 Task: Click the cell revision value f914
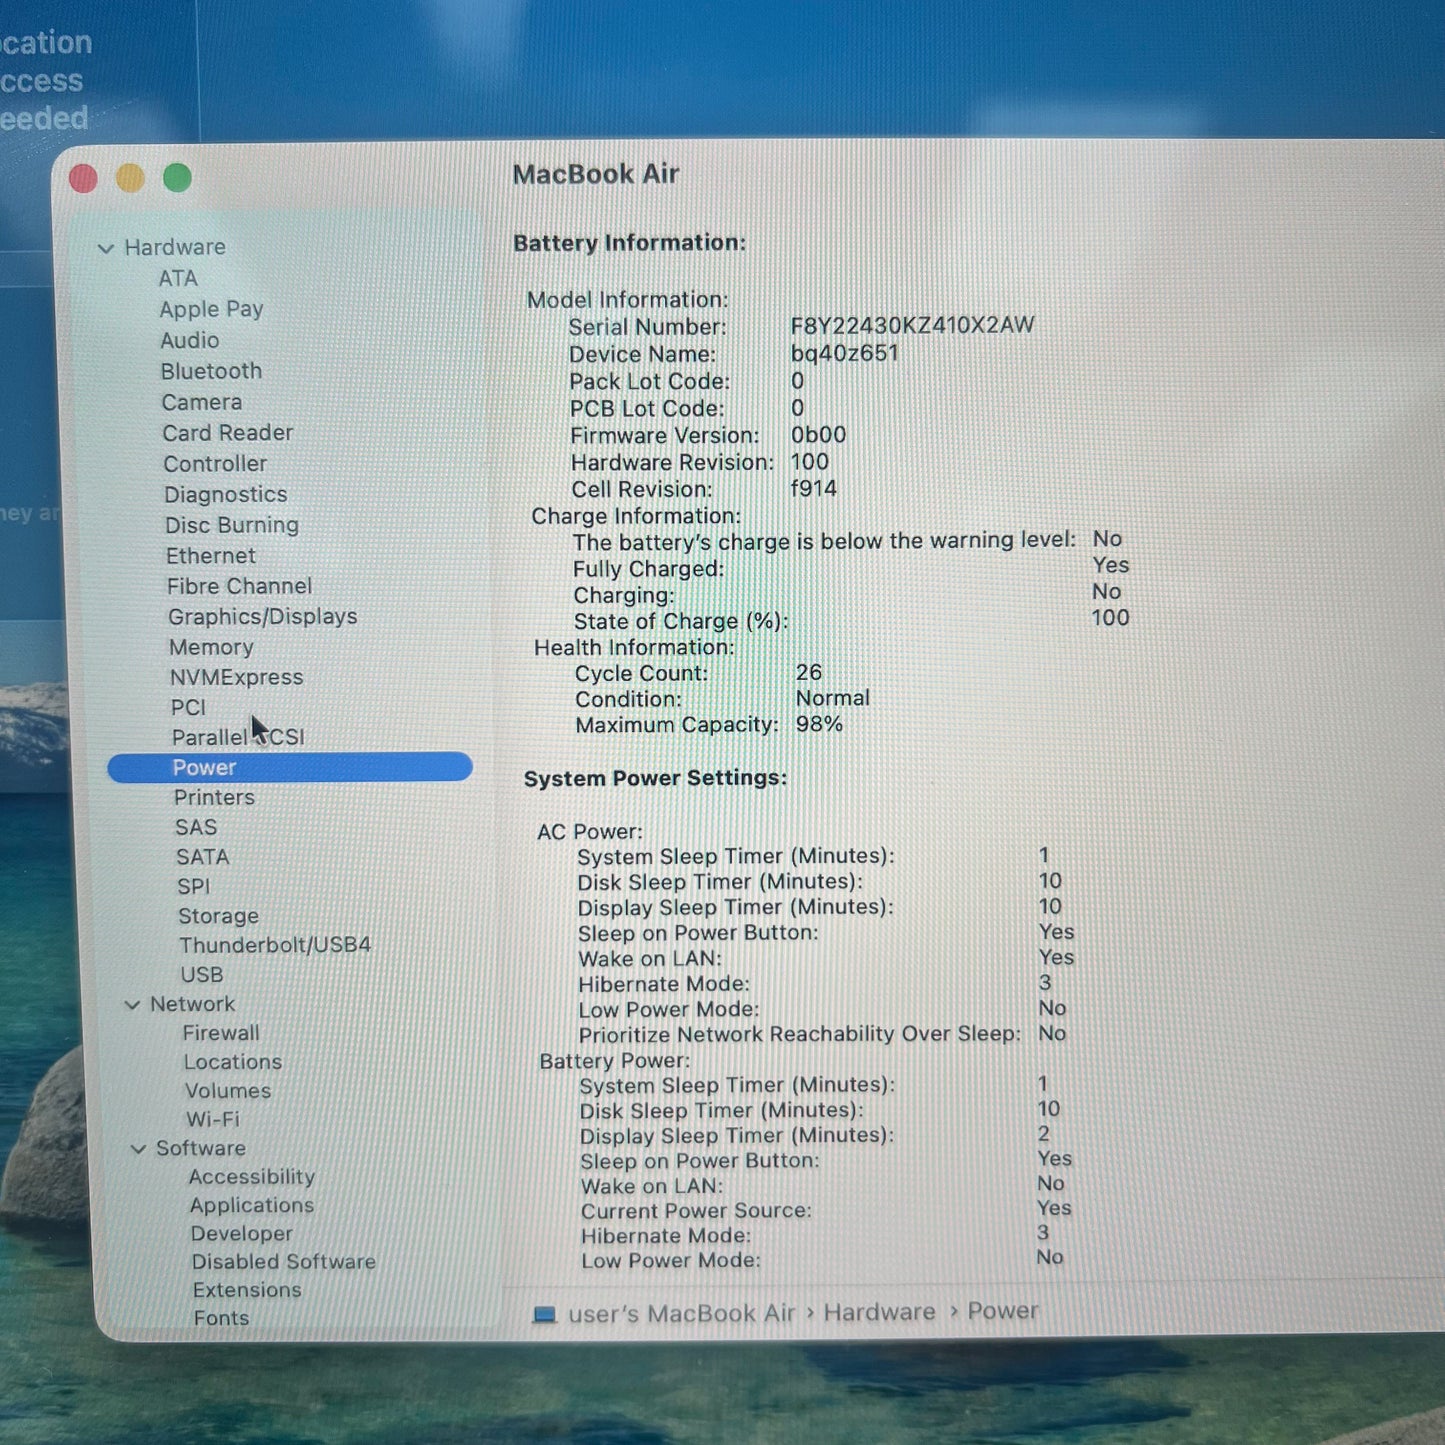(x=814, y=489)
